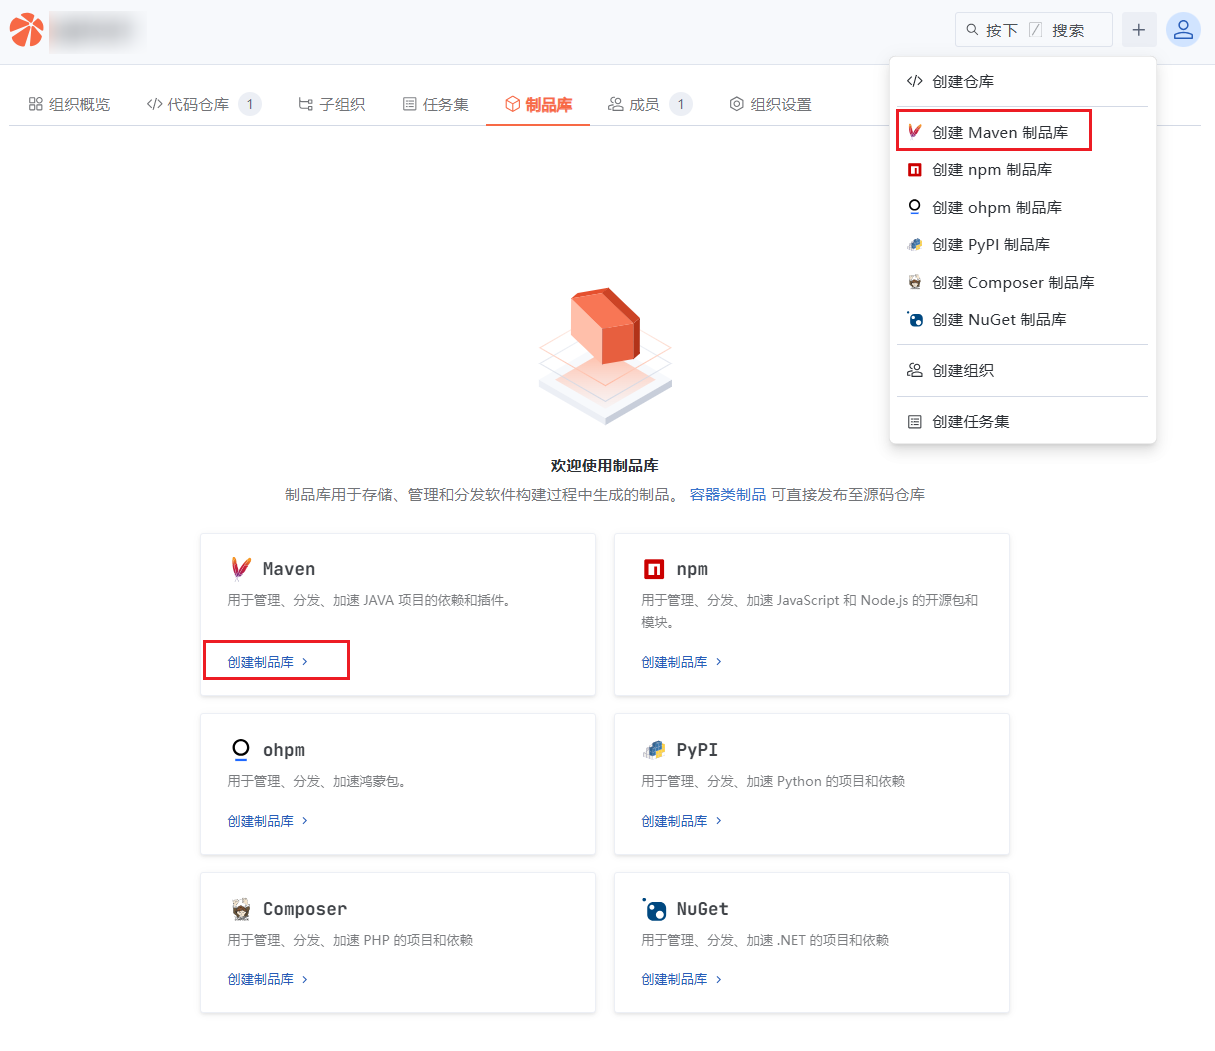Click the grid icon on 组织概览 tab

click(x=36, y=104)
